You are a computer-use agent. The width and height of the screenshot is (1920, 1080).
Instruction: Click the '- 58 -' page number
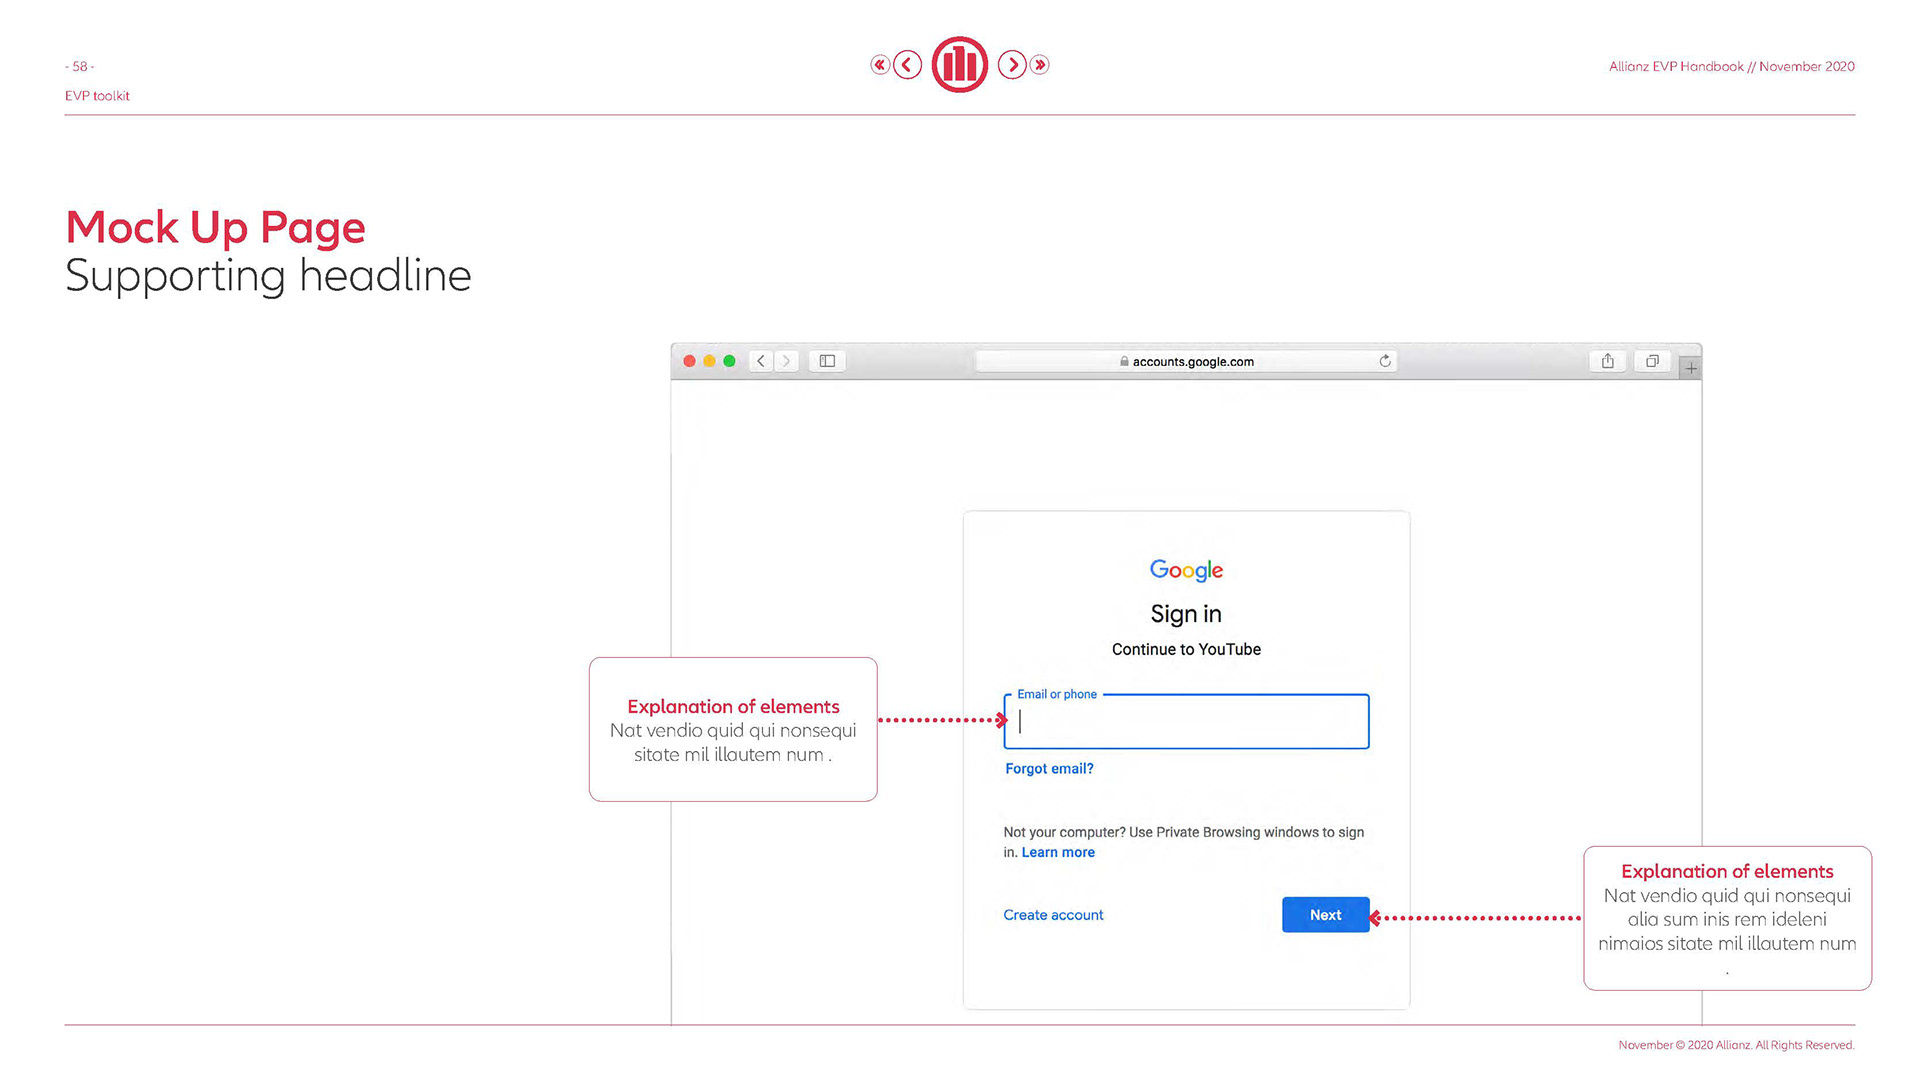coord(79,67)
